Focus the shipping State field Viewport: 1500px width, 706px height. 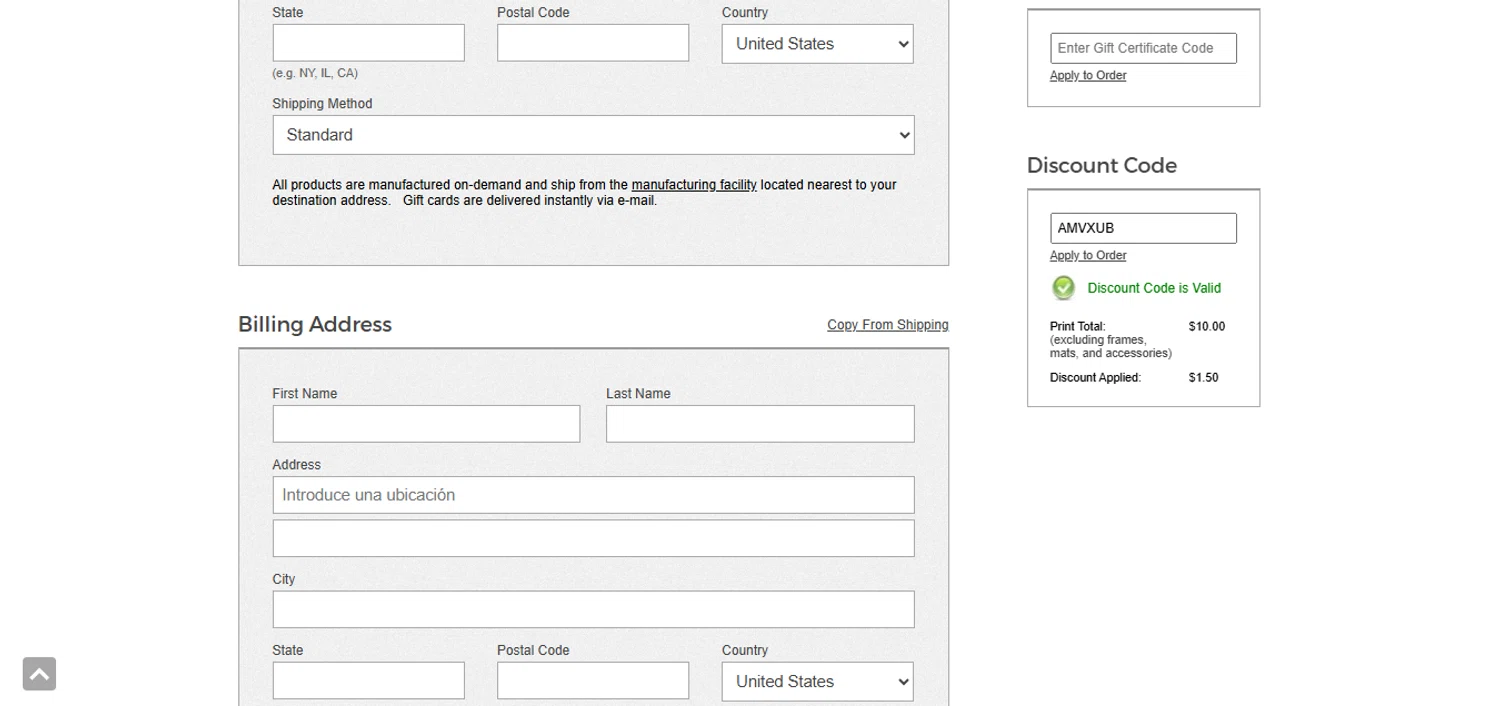[369, 43]
